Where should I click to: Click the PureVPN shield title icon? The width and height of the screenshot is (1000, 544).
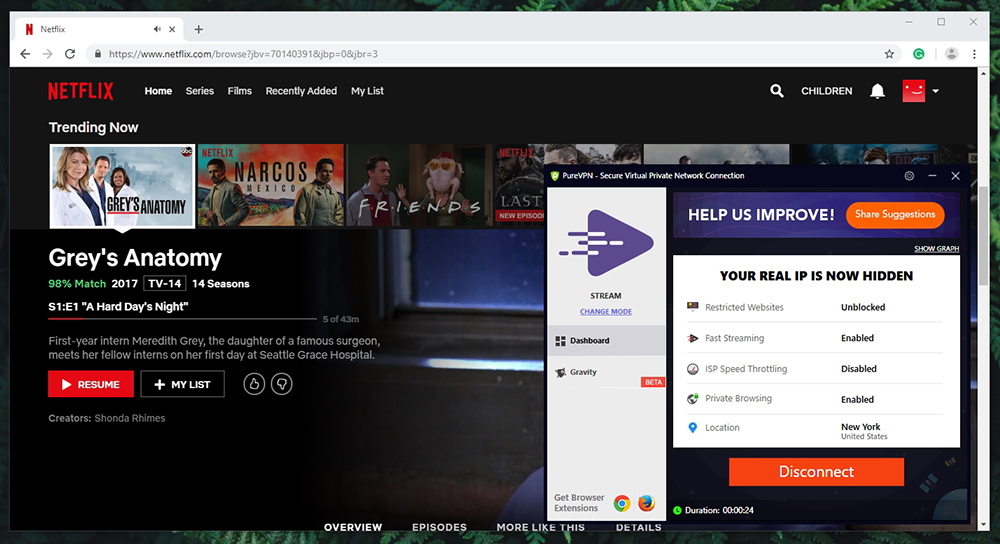[554, 176]
